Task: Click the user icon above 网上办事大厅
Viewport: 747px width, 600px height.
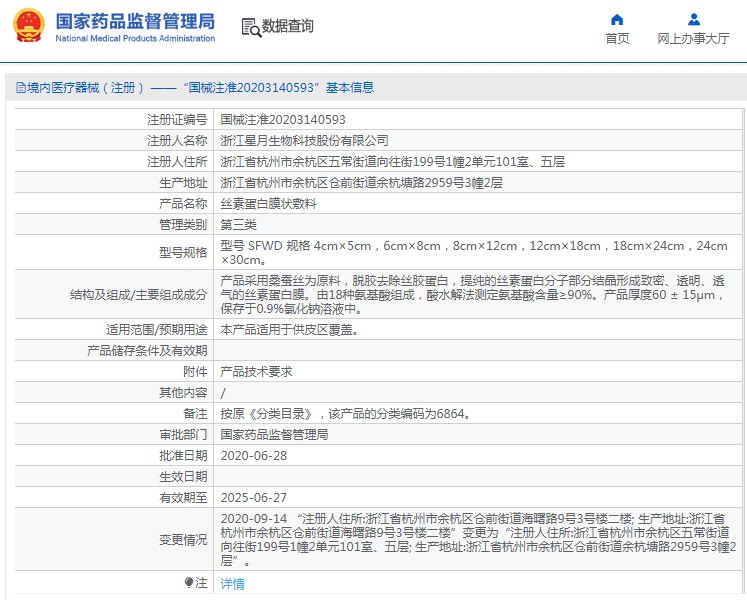Action: click(x=694, y=20)
